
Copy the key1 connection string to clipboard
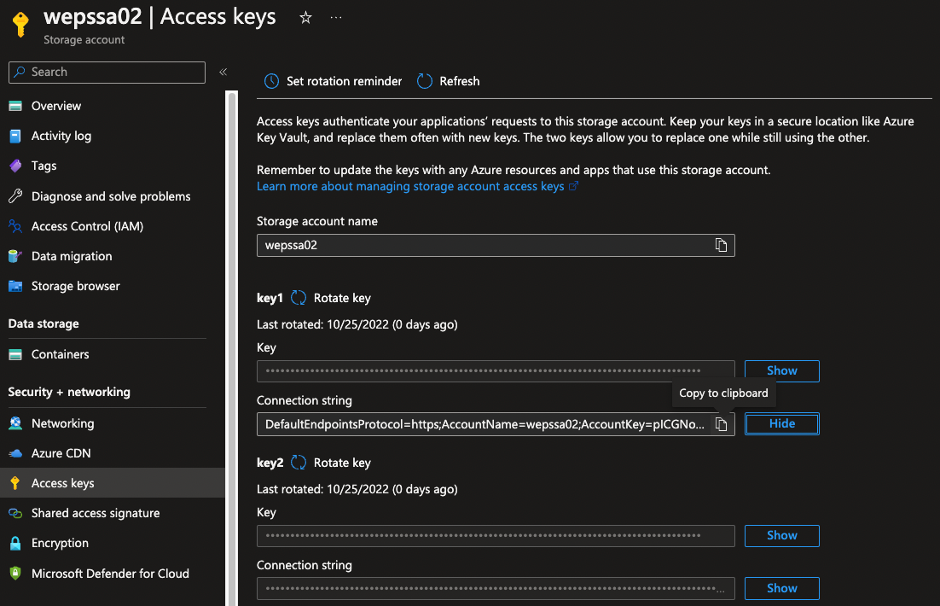pyautogui.click(x=720, y=425)
